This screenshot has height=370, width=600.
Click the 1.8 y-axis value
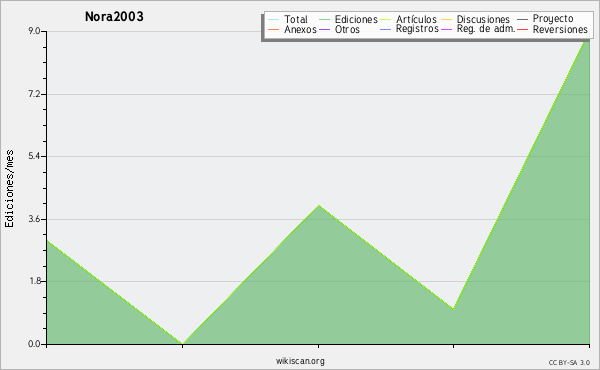click(x=34, y=281)
